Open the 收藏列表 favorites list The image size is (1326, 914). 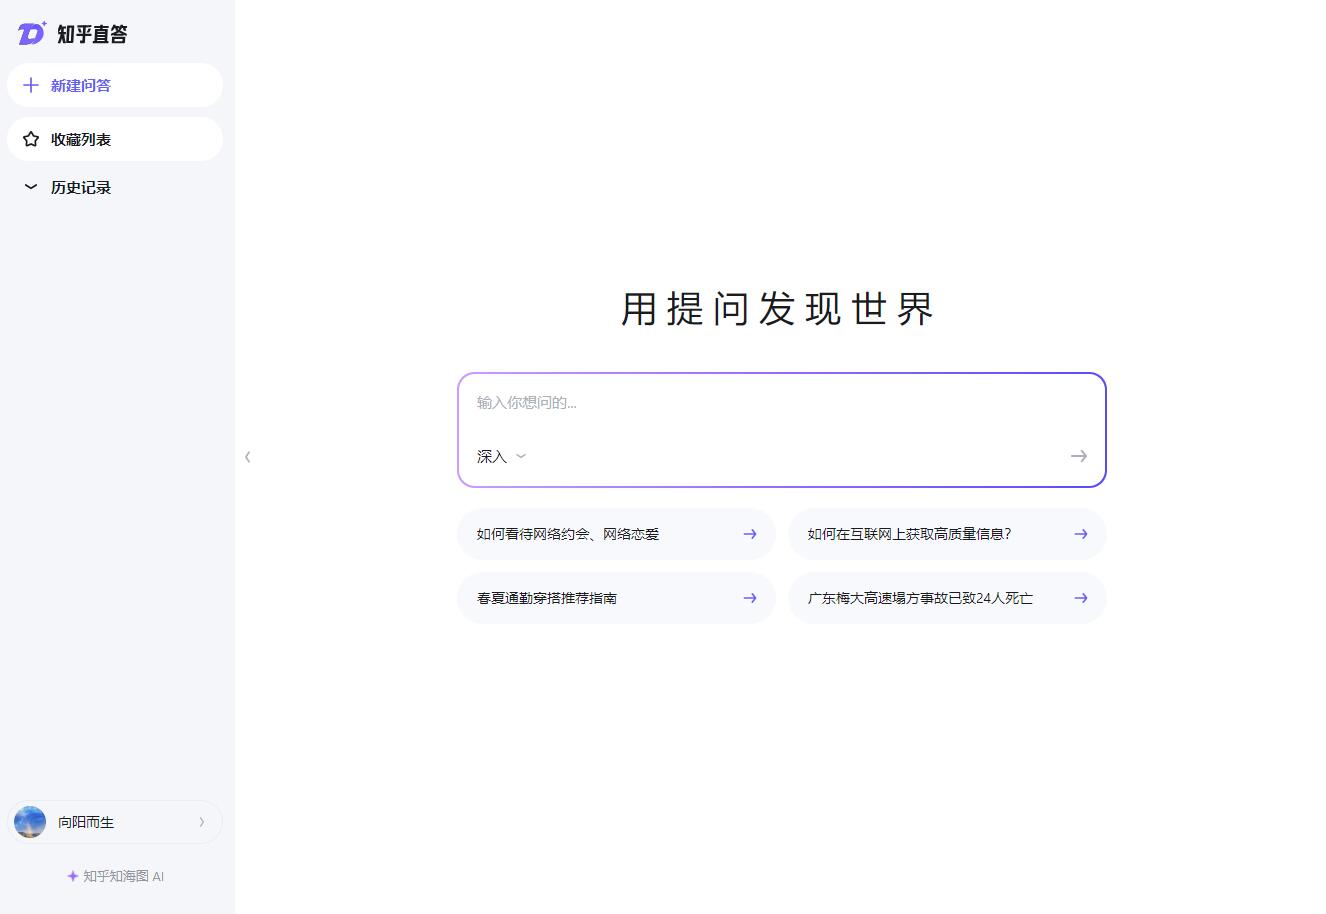115,139
